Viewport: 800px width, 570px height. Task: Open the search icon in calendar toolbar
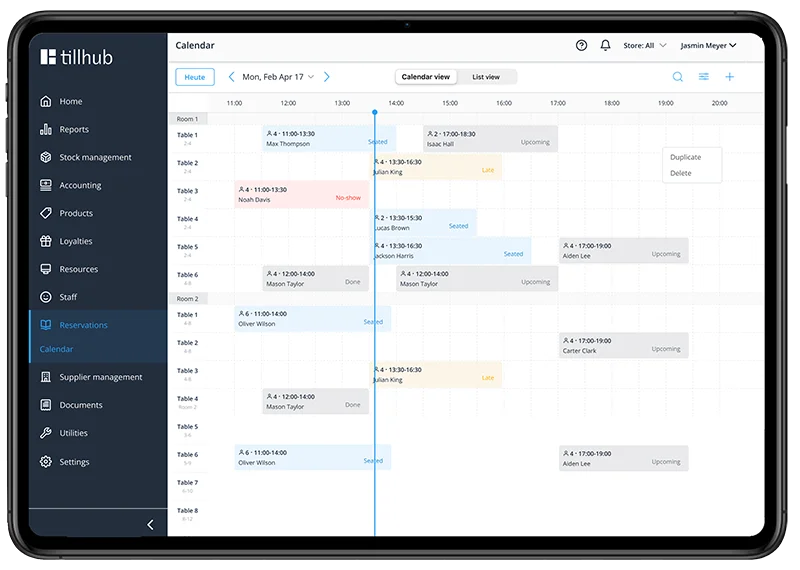click(677, 77)
